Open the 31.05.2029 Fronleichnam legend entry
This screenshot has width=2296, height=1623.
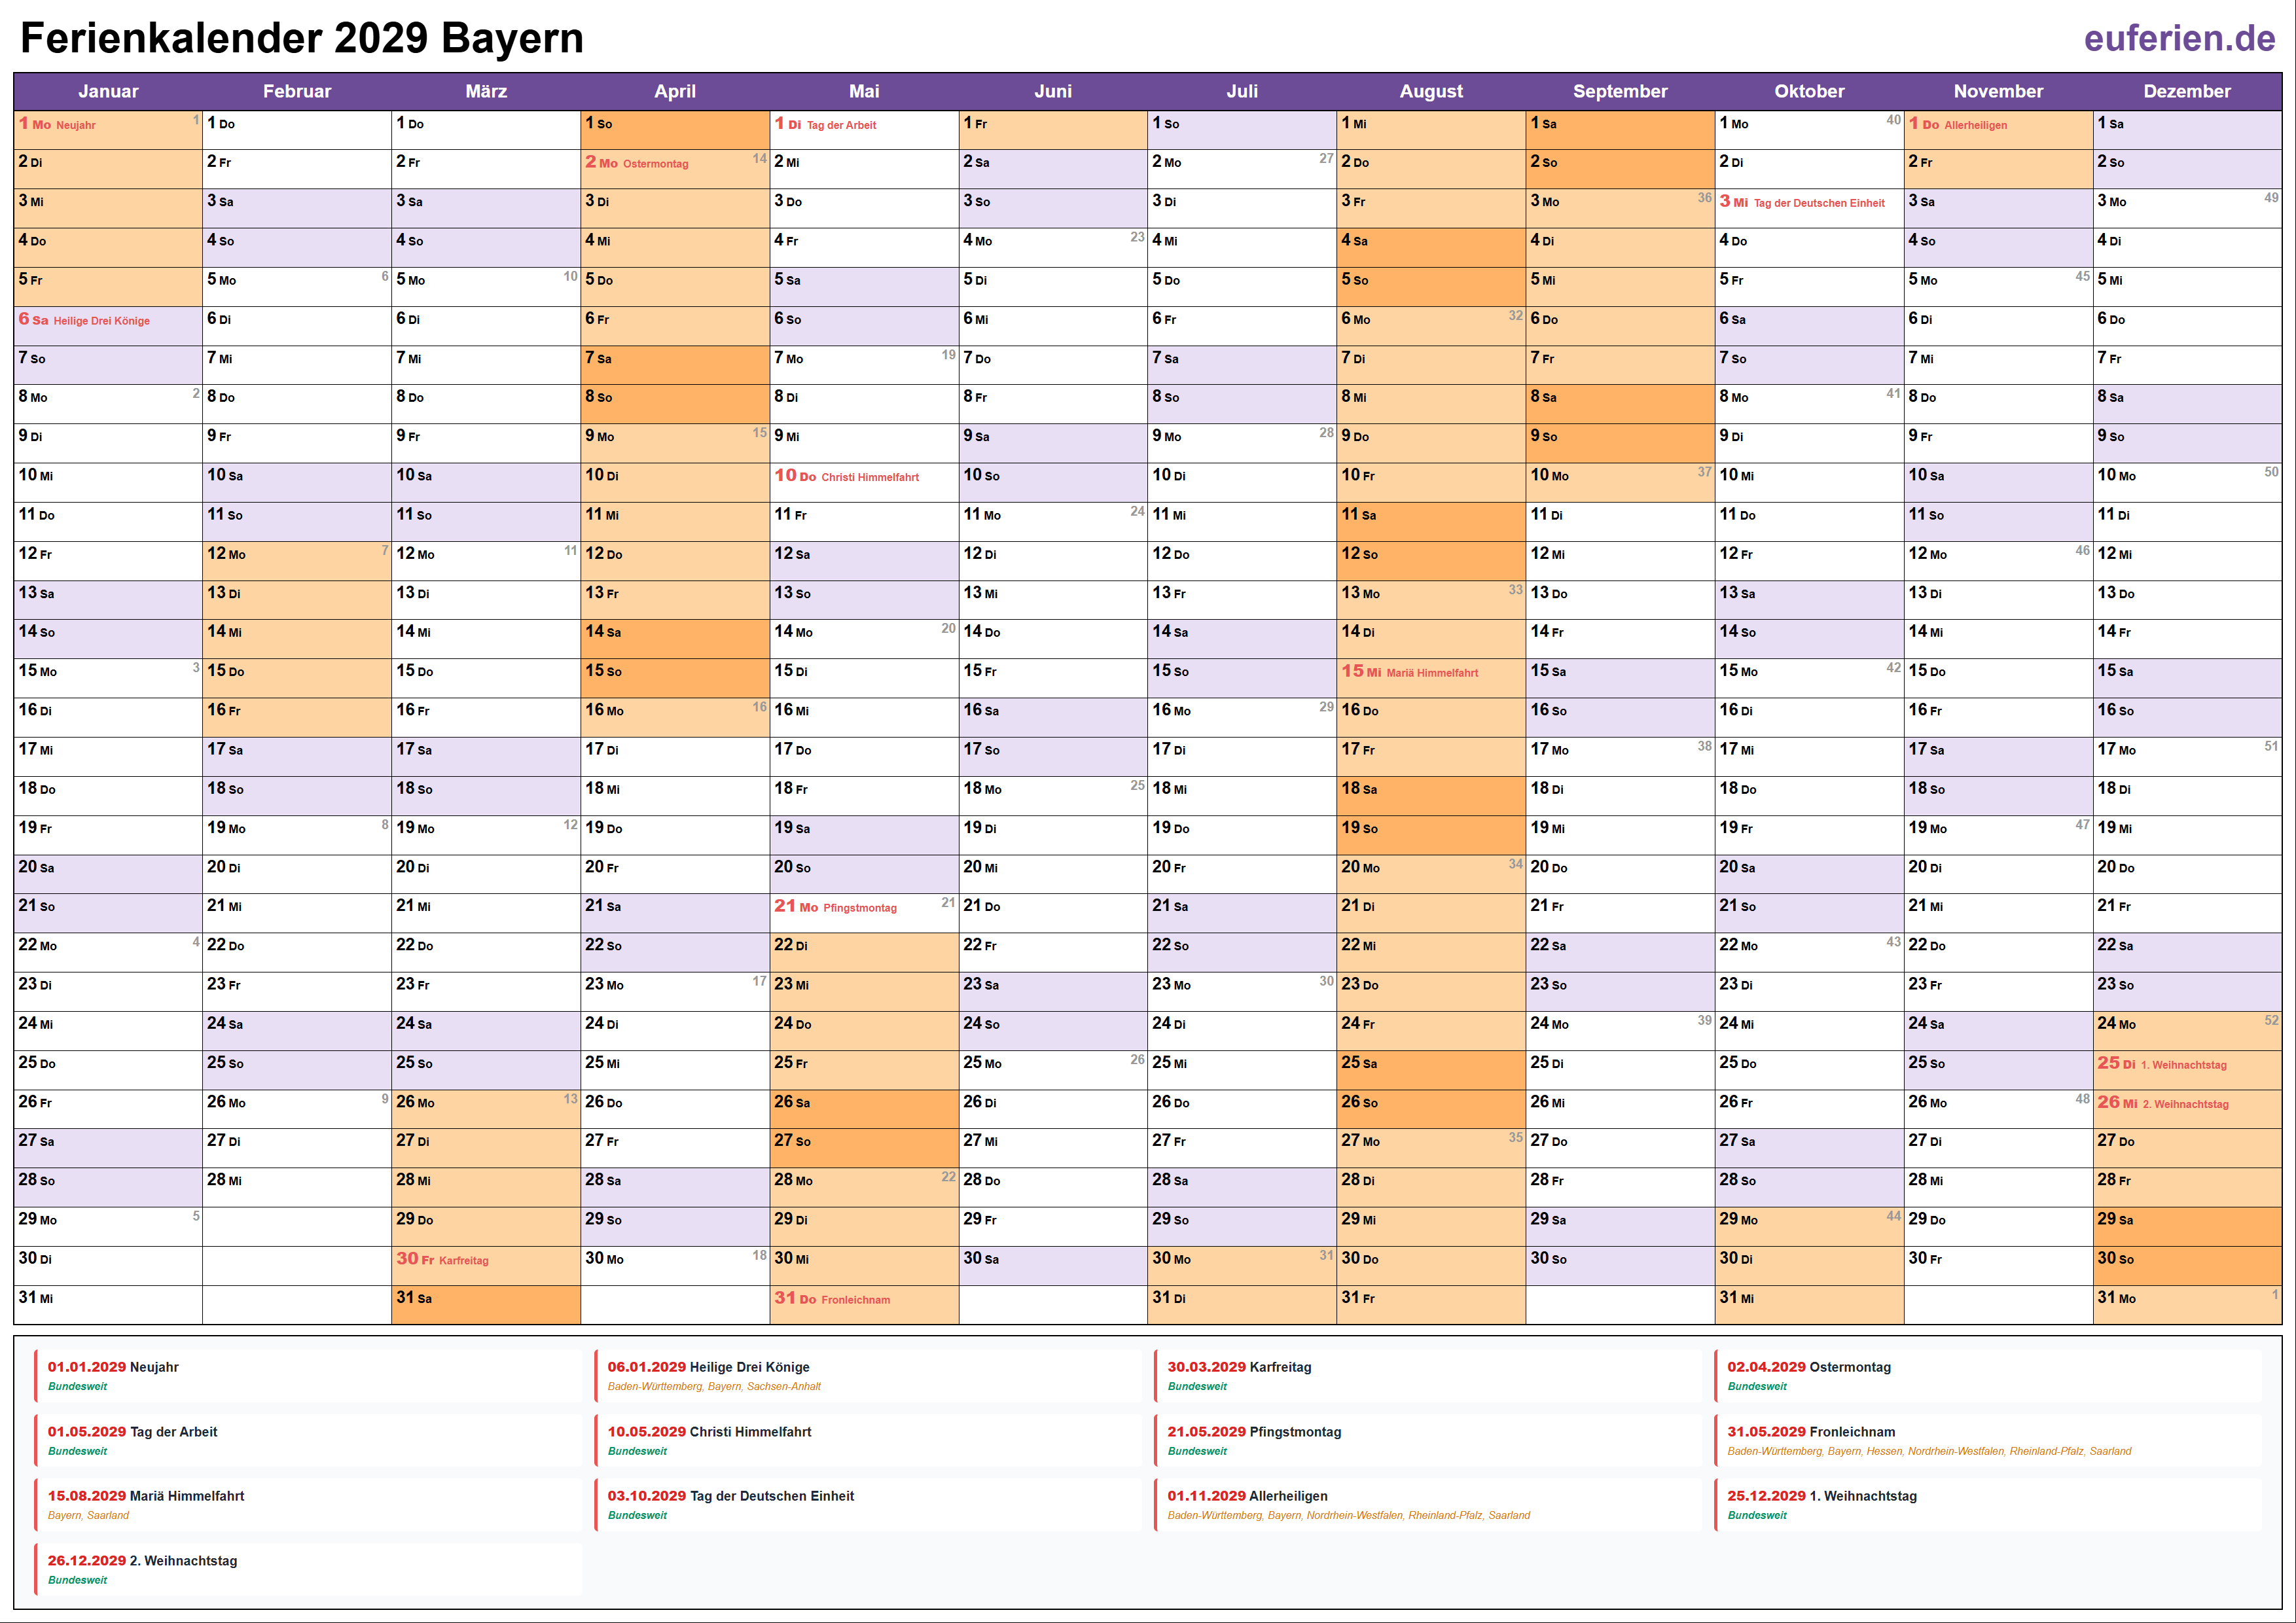click(1810, 1432)
